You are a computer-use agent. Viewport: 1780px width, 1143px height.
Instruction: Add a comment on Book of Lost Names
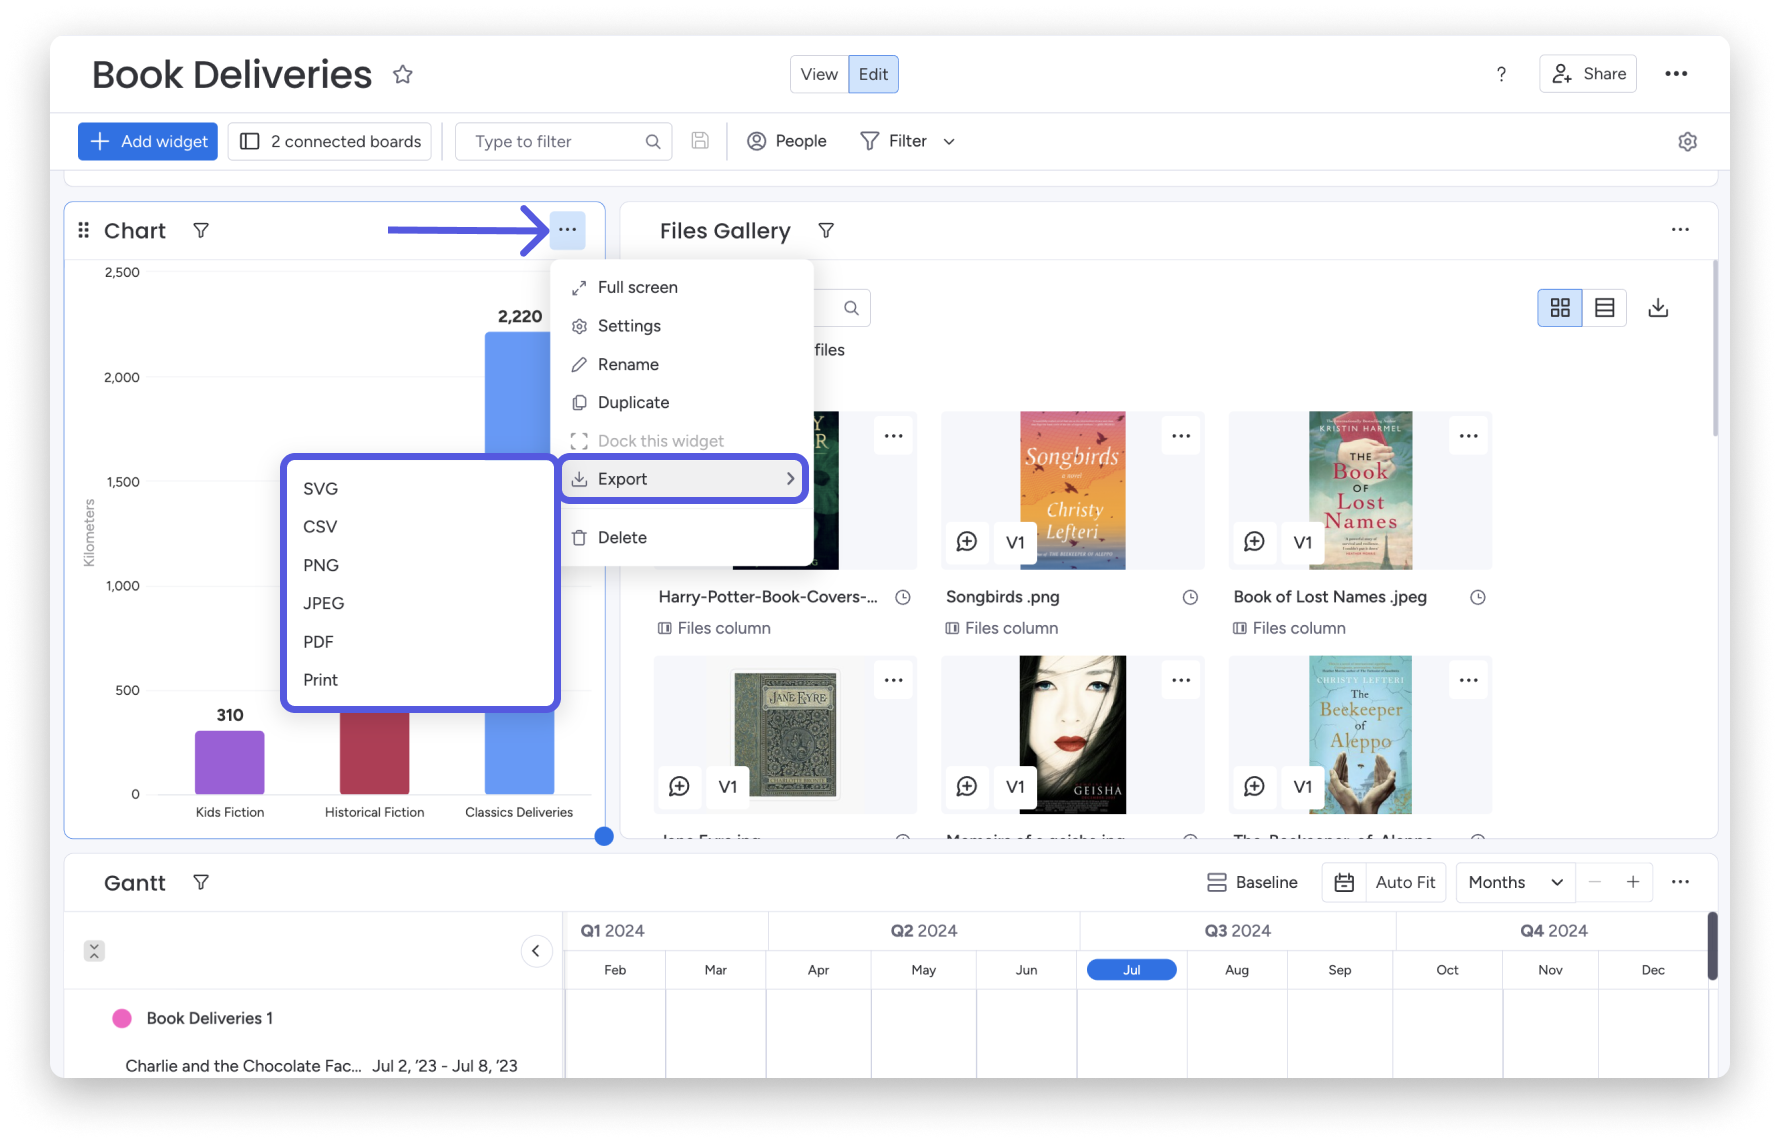pos(1254,542)
